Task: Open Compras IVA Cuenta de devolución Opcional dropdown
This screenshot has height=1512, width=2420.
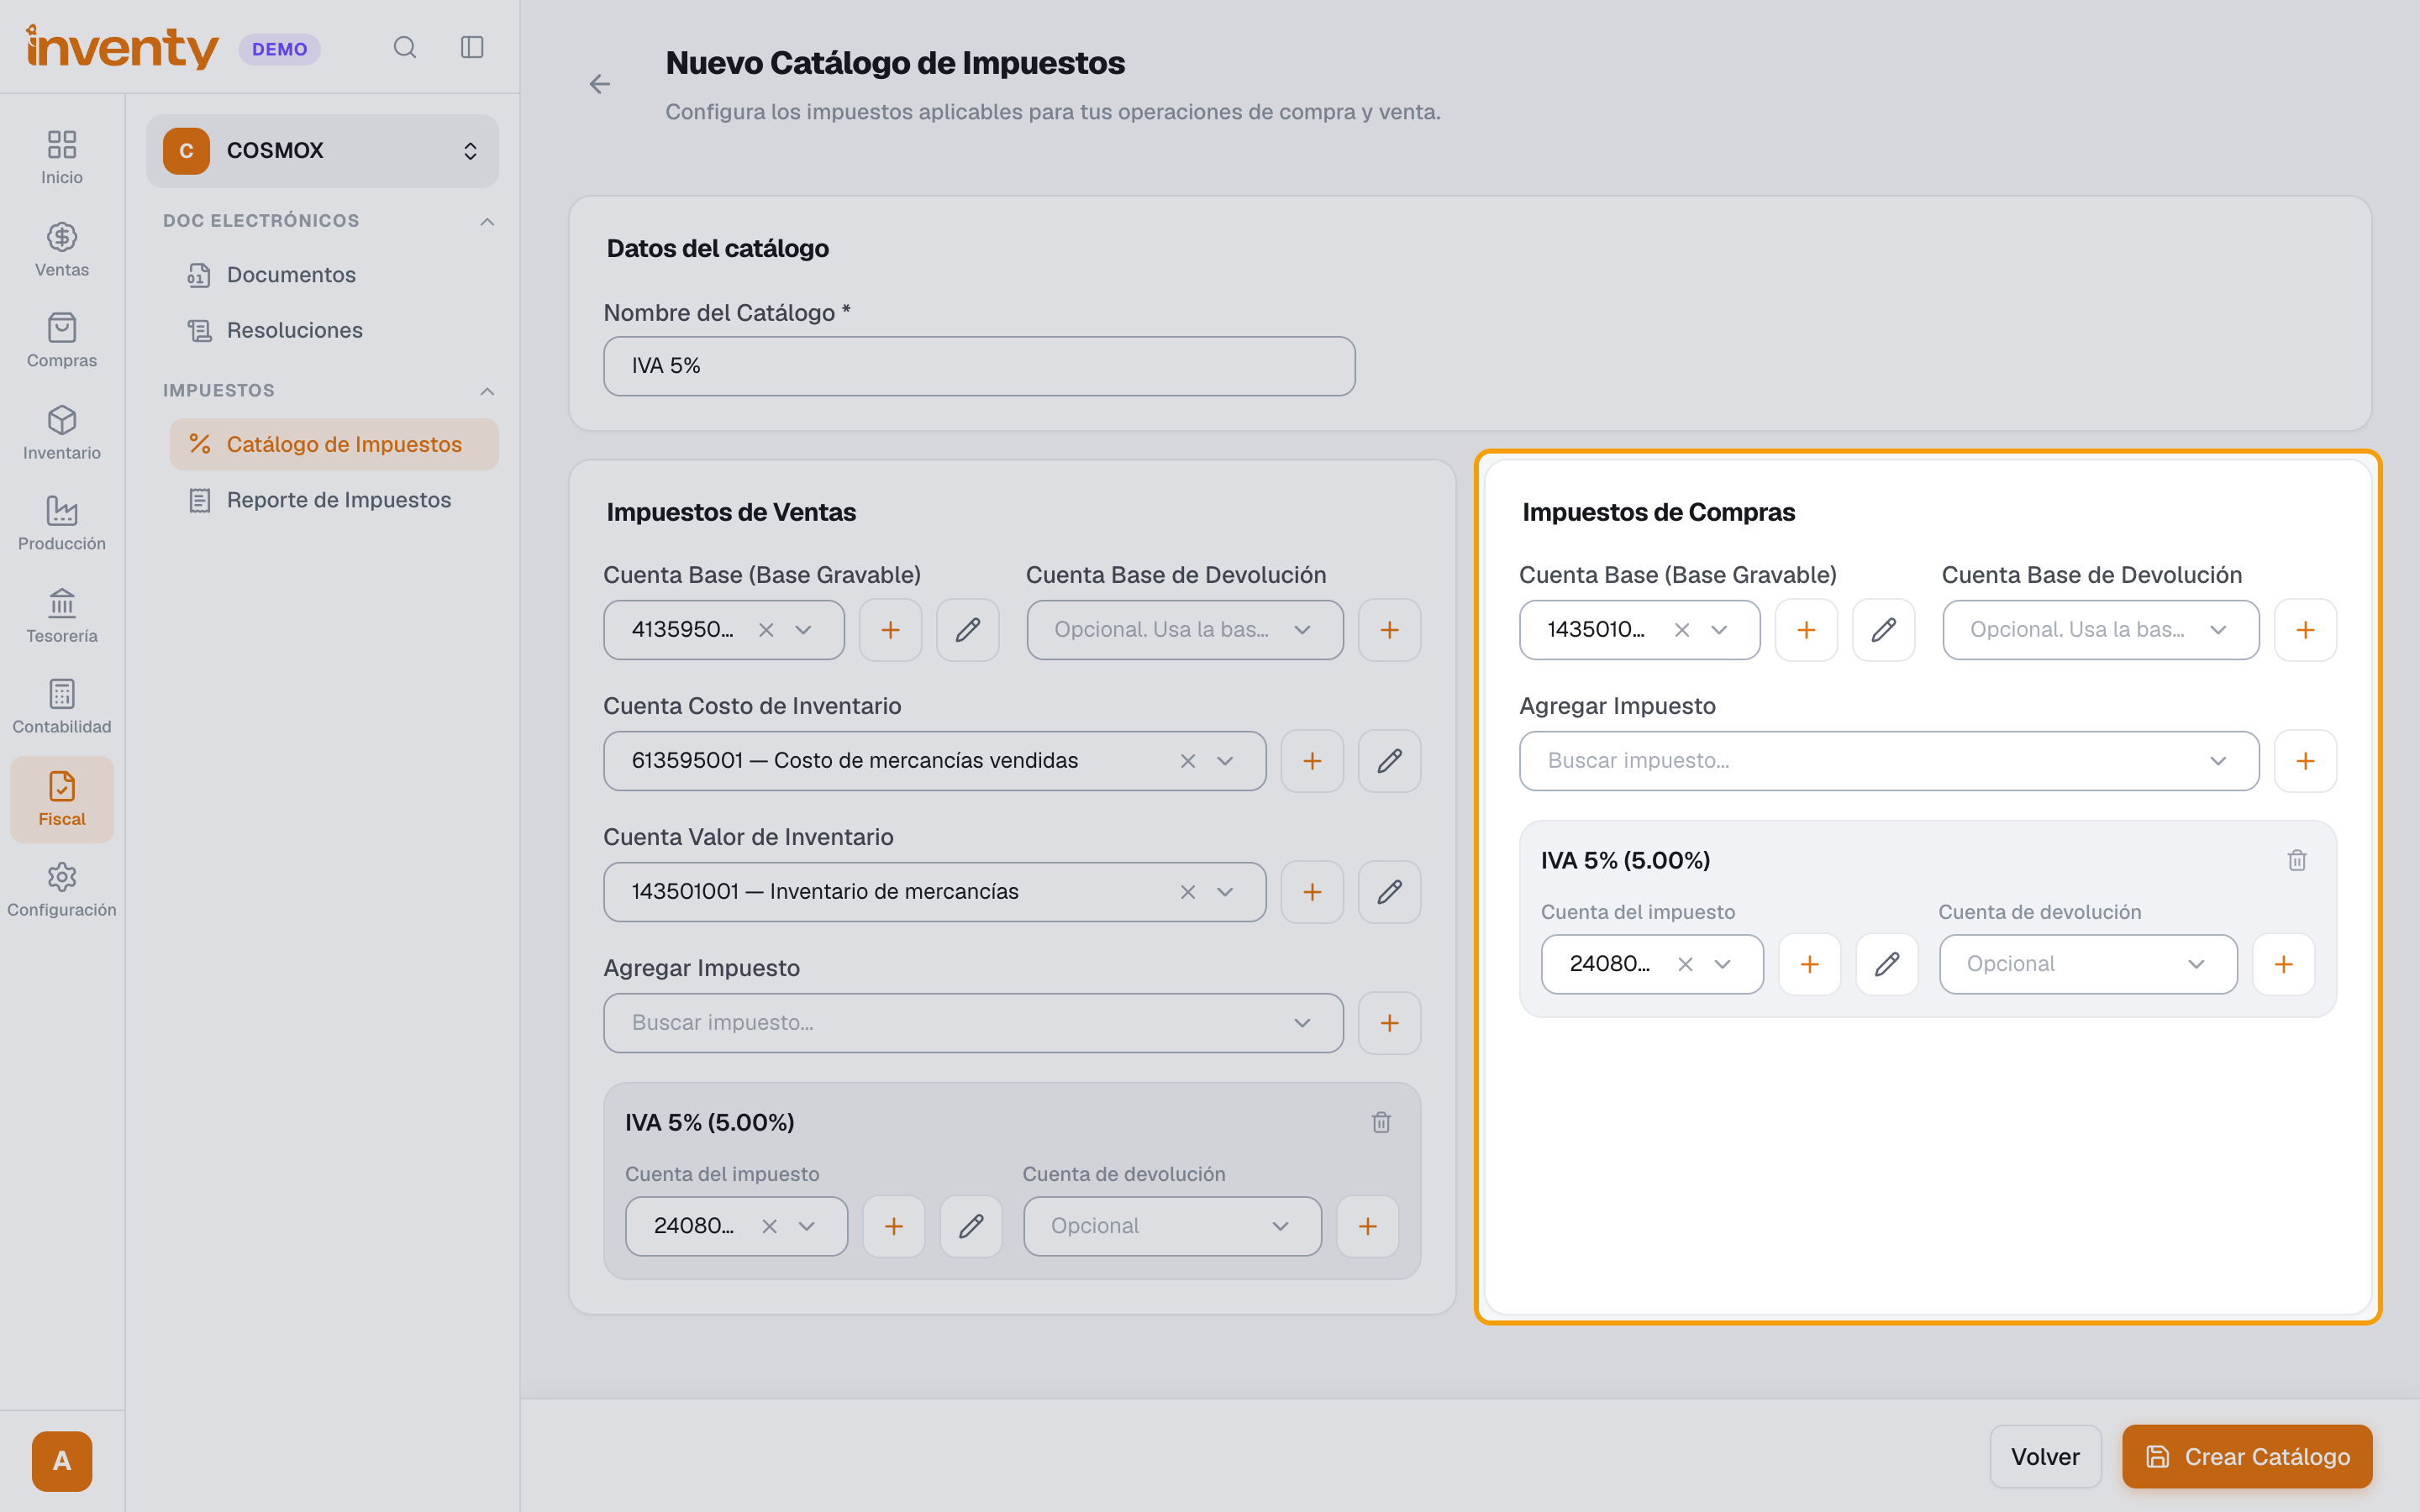Action: [x=2088, y=964]
